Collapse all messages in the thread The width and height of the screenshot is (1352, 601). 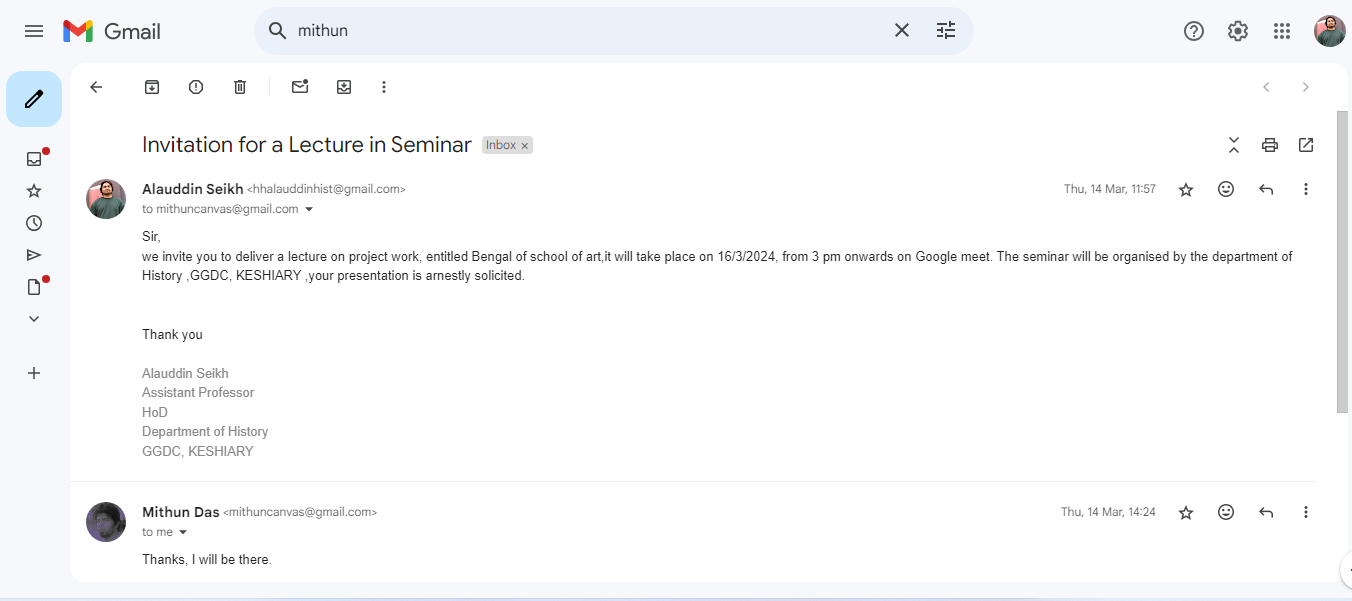1234,145
